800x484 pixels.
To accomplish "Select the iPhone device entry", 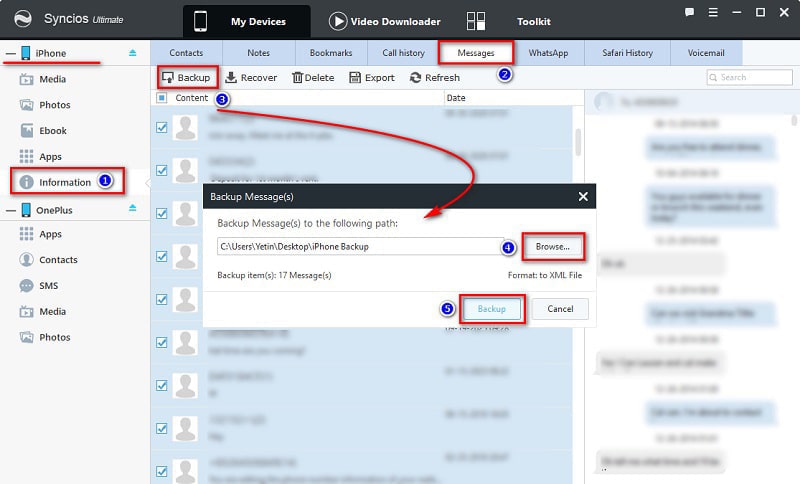I will point(51,53).
